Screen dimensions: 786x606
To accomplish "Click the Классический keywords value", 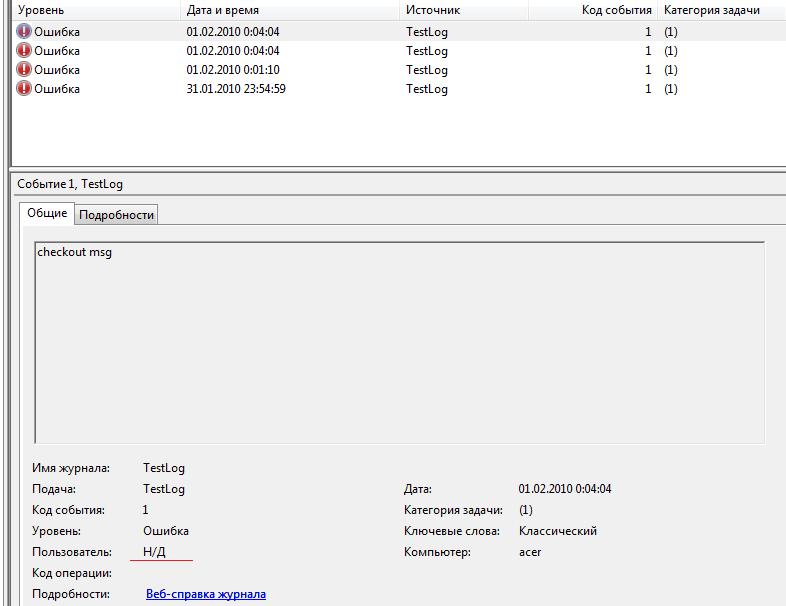I will pos(557,531).
